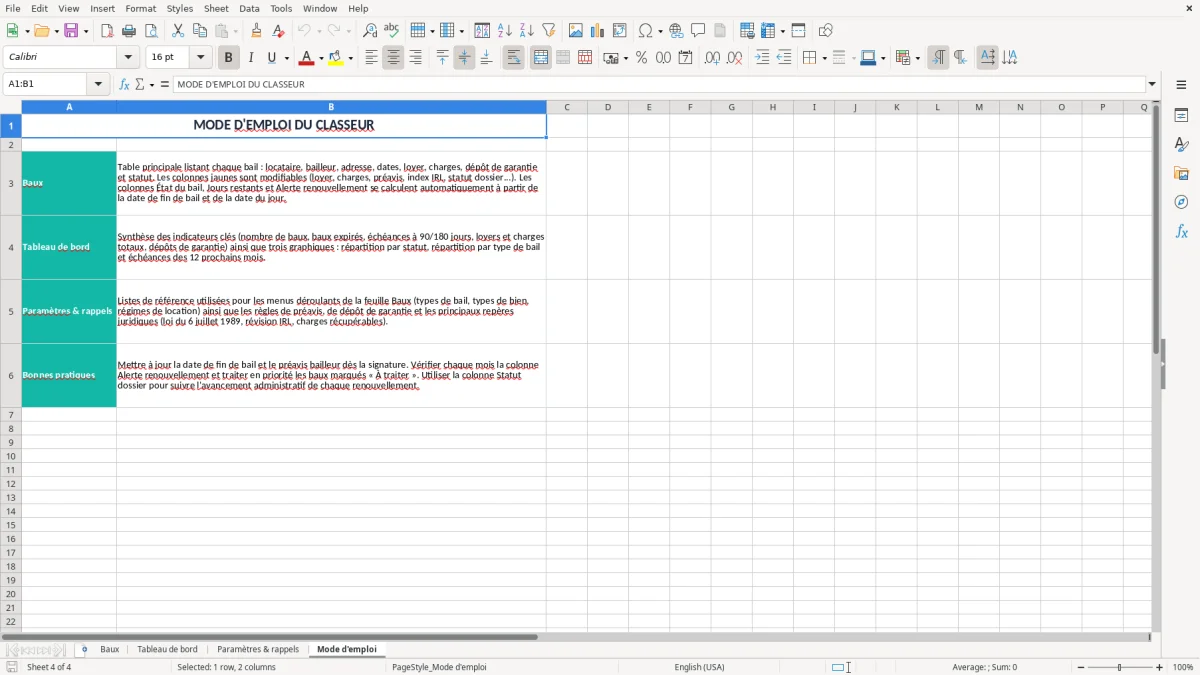Insert a chart
Screen dimensions: 1200x675
tap(598, 31)
